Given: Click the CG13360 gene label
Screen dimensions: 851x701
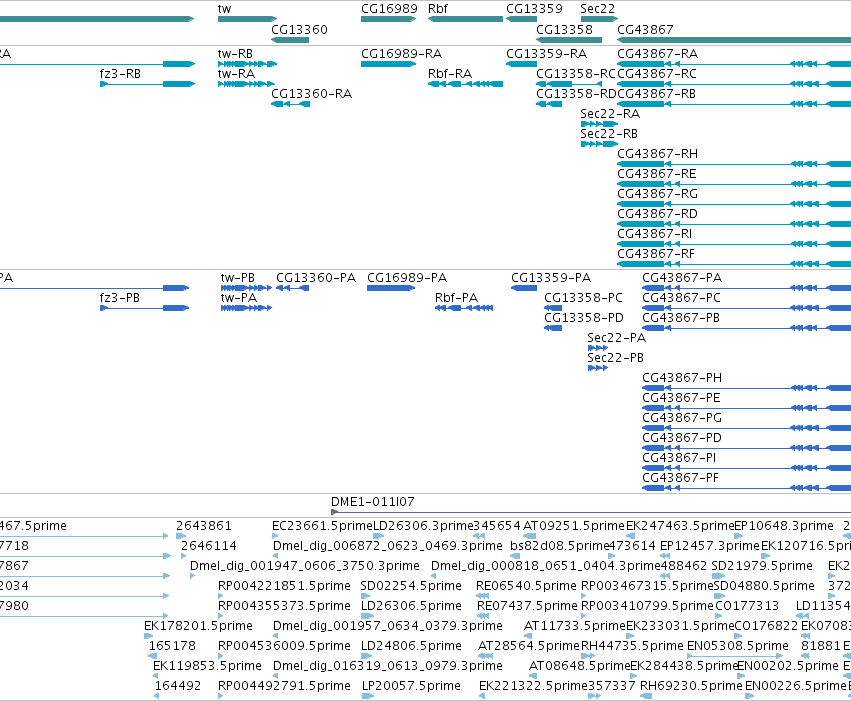Looking at the screenshot, I should tap(300, 29).
